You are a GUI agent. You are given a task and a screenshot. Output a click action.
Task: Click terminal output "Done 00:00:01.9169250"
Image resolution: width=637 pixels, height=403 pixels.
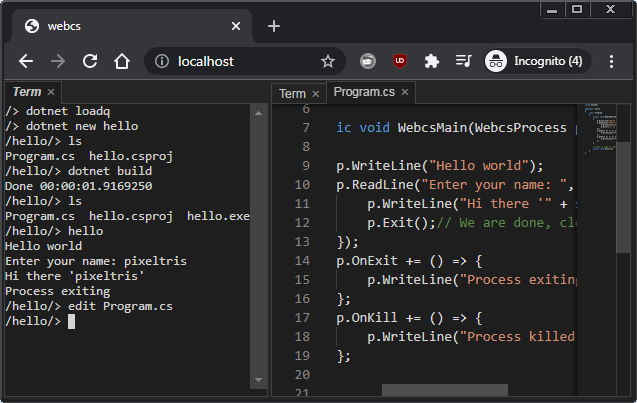79,186
